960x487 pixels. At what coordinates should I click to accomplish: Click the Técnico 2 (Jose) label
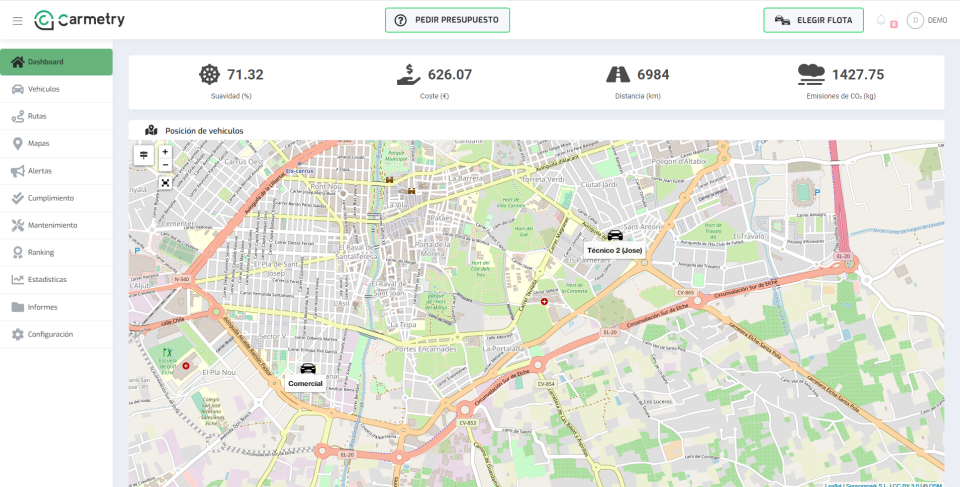pyautogui.click(x=615, y=251)
